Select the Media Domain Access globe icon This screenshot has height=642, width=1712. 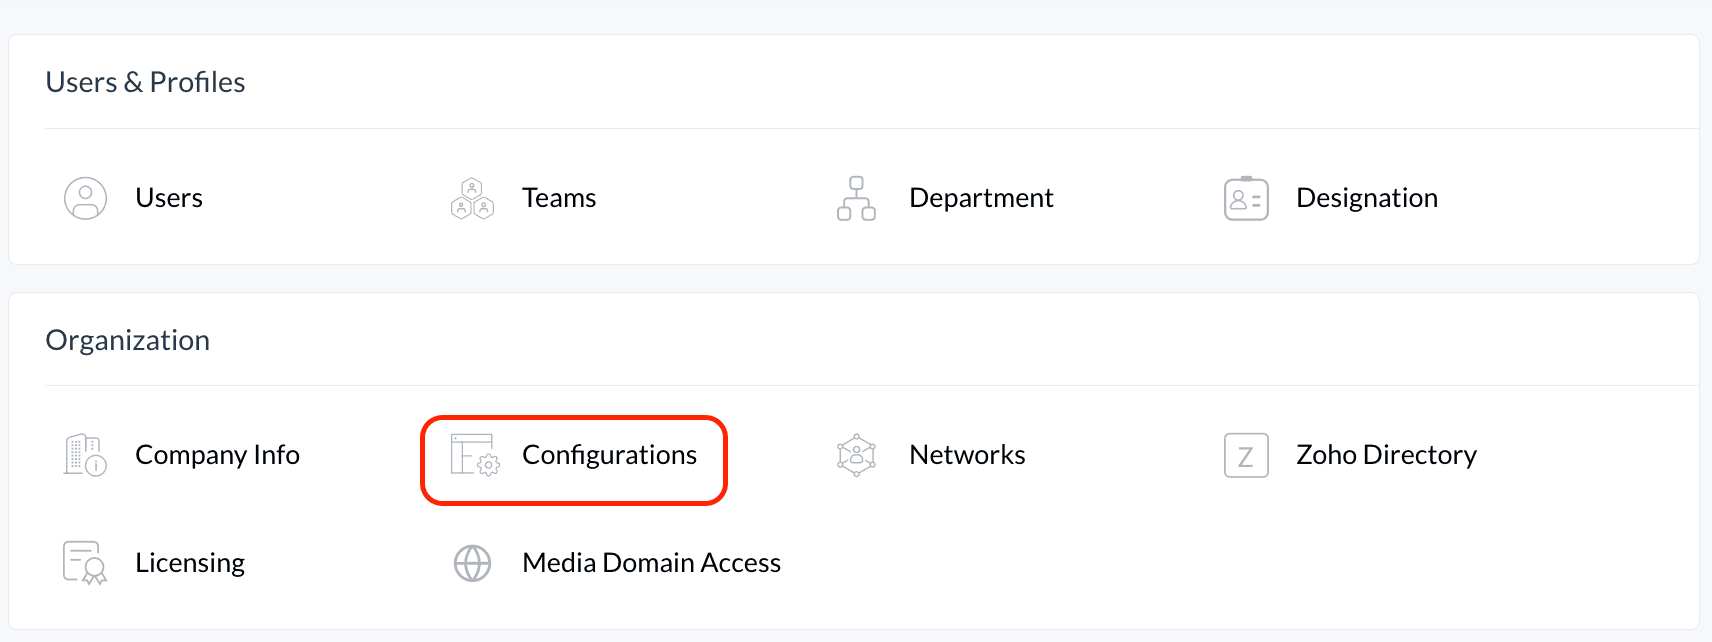click(x=472, y=563)
